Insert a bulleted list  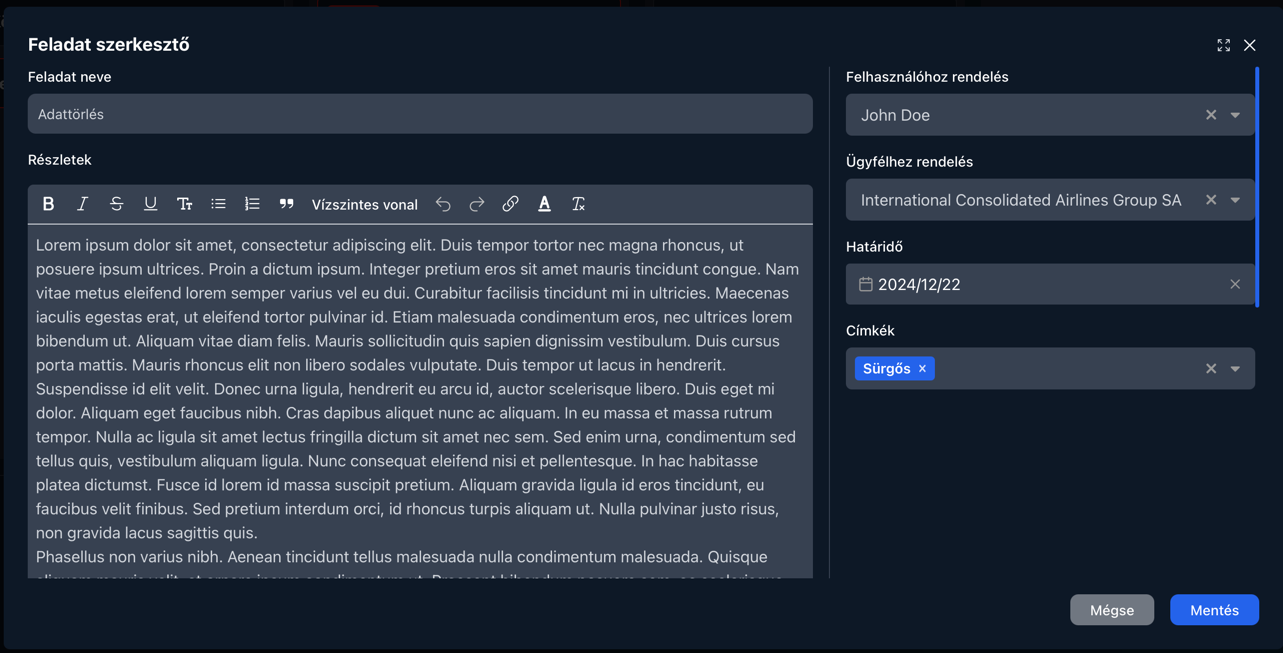click(218, 204)
